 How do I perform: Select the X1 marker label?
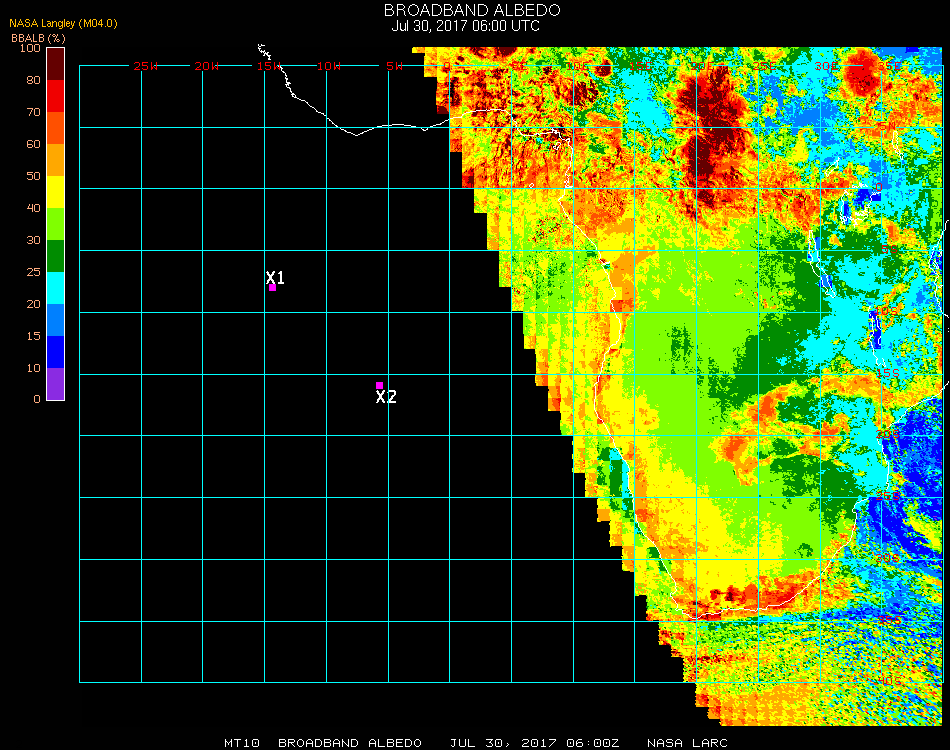pos(276,277)
